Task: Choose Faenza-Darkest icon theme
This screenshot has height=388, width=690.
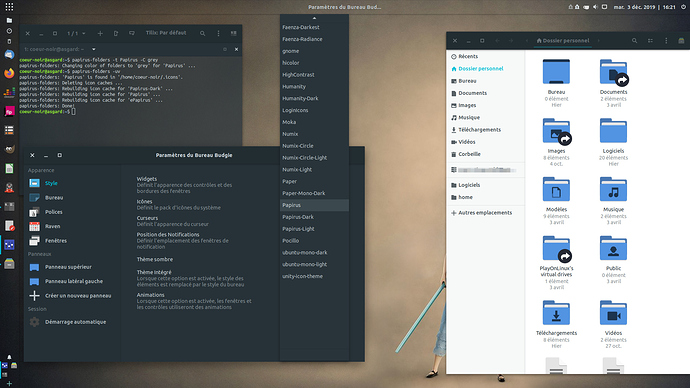Action: (x=314, y=27)
